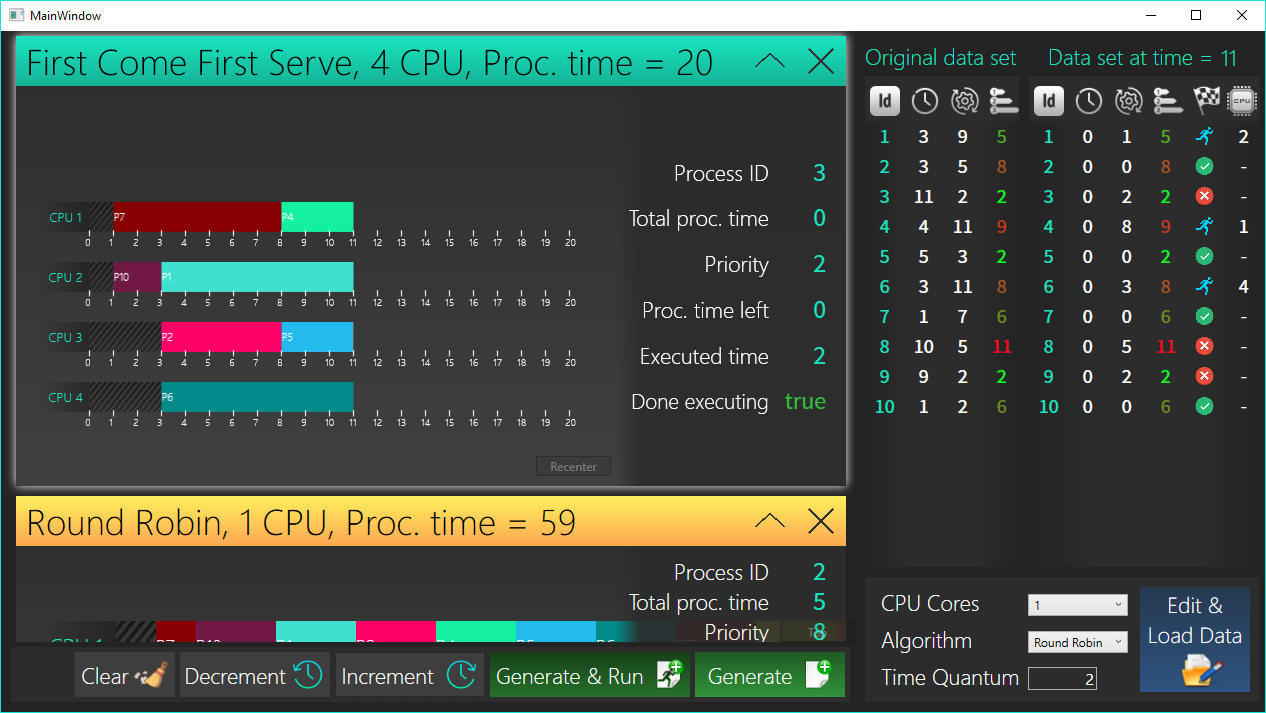The image size is (1266, 713).
Task: Click the clock arrival-time icon in original data set
Action: 924,100
